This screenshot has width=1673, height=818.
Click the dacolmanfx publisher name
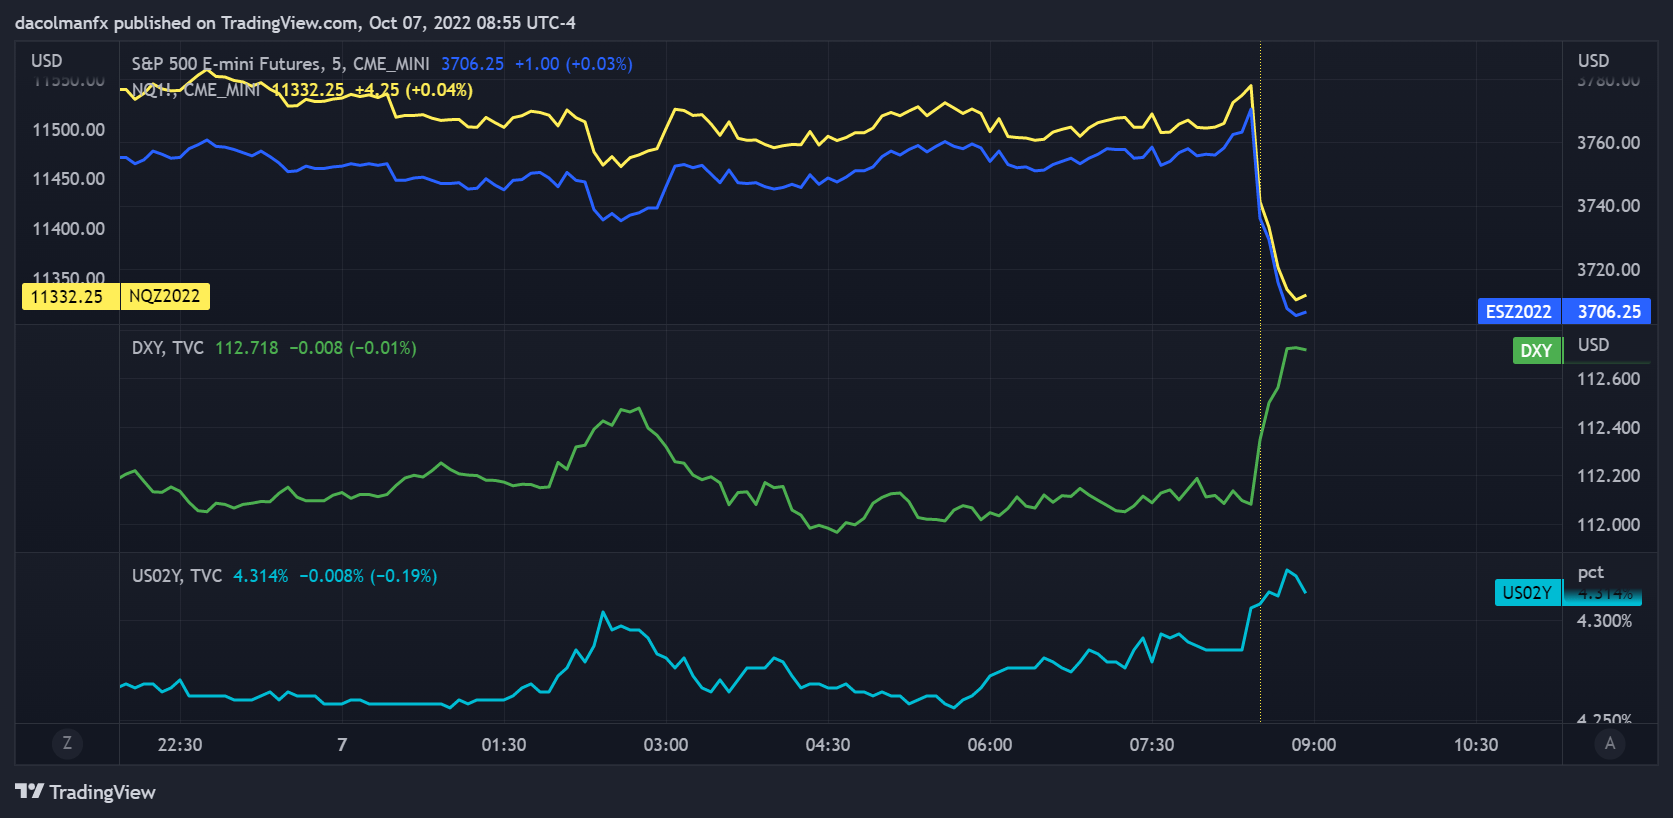tap(62, 23)
